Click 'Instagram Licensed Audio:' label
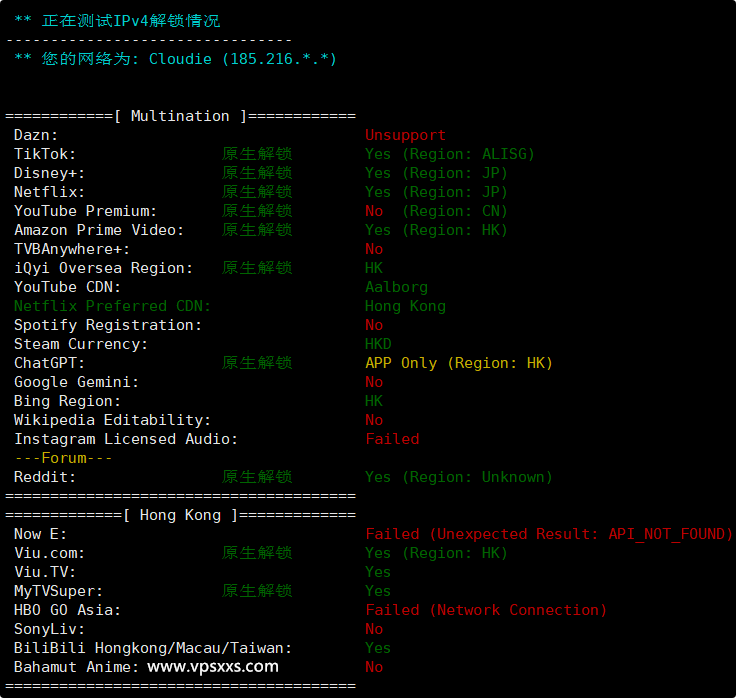The height and width of the screenshot is (698, 736). pyautogui.click(x=125, y=439)
